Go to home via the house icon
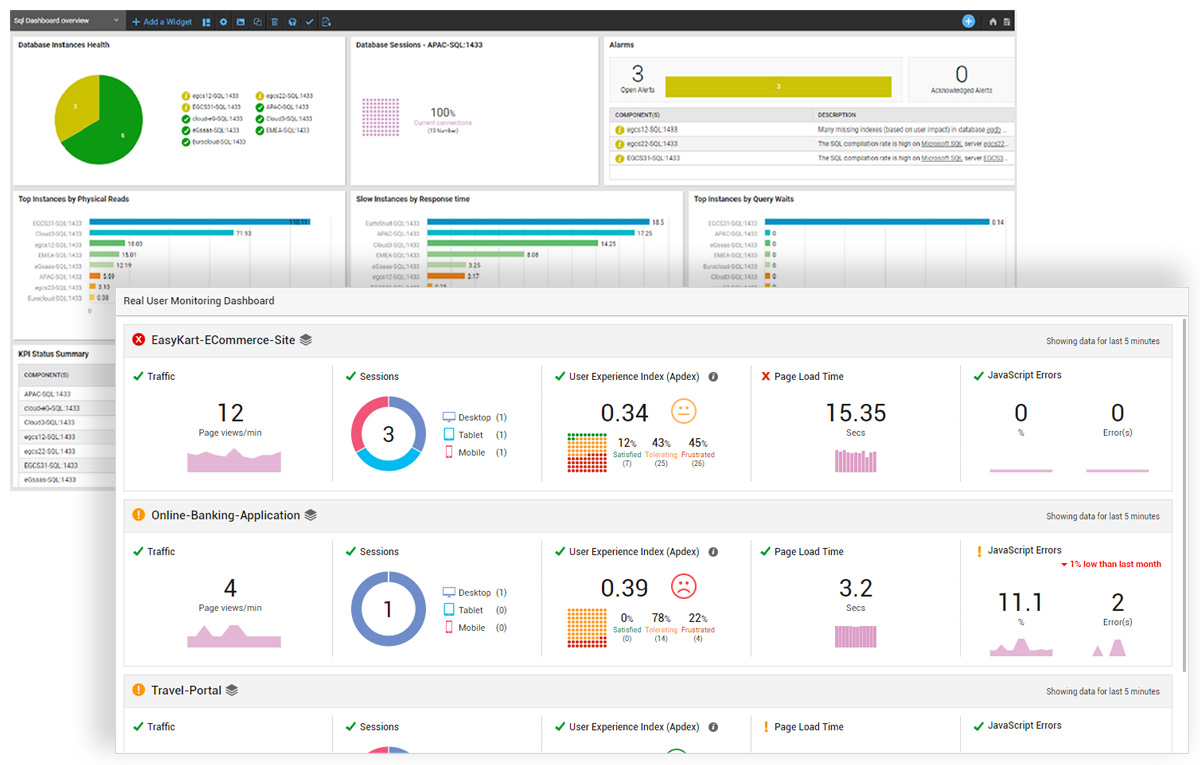1200x765 pixels. pyautogui.click(x=993, y=21)
